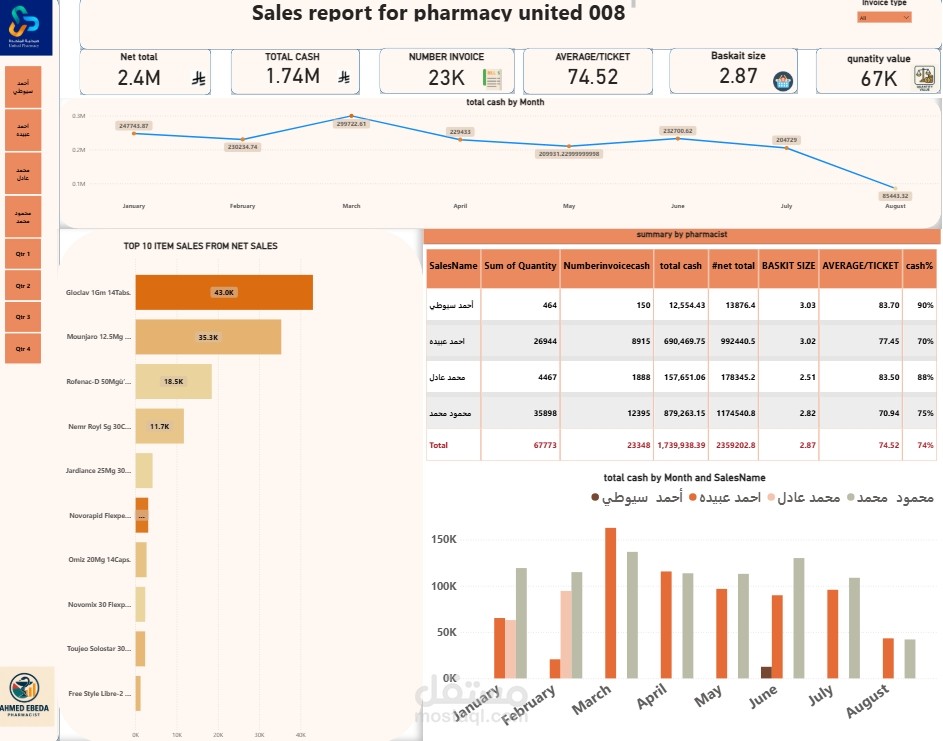Click the riyal currency icon on TOTAL CASH card

click(x=344, y=77)
